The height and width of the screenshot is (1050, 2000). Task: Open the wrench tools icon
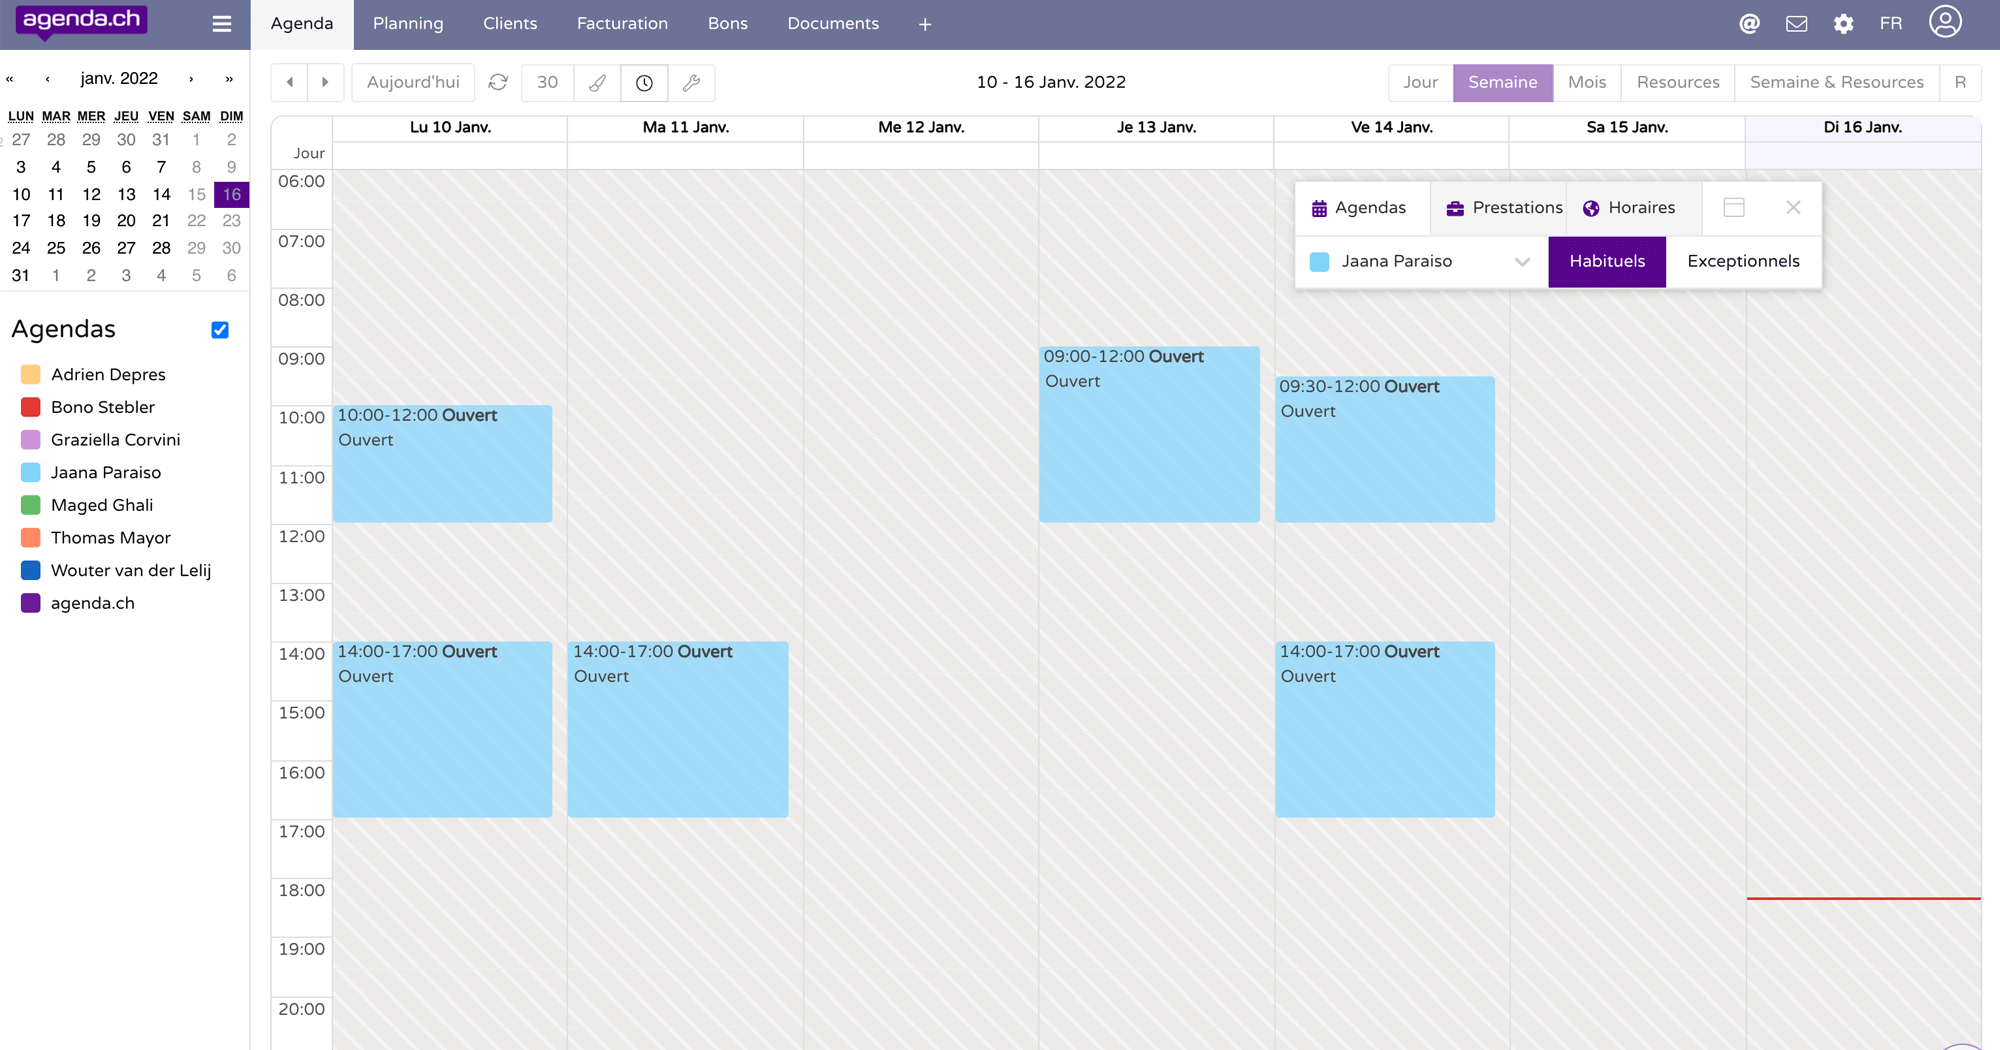point(691,83)
